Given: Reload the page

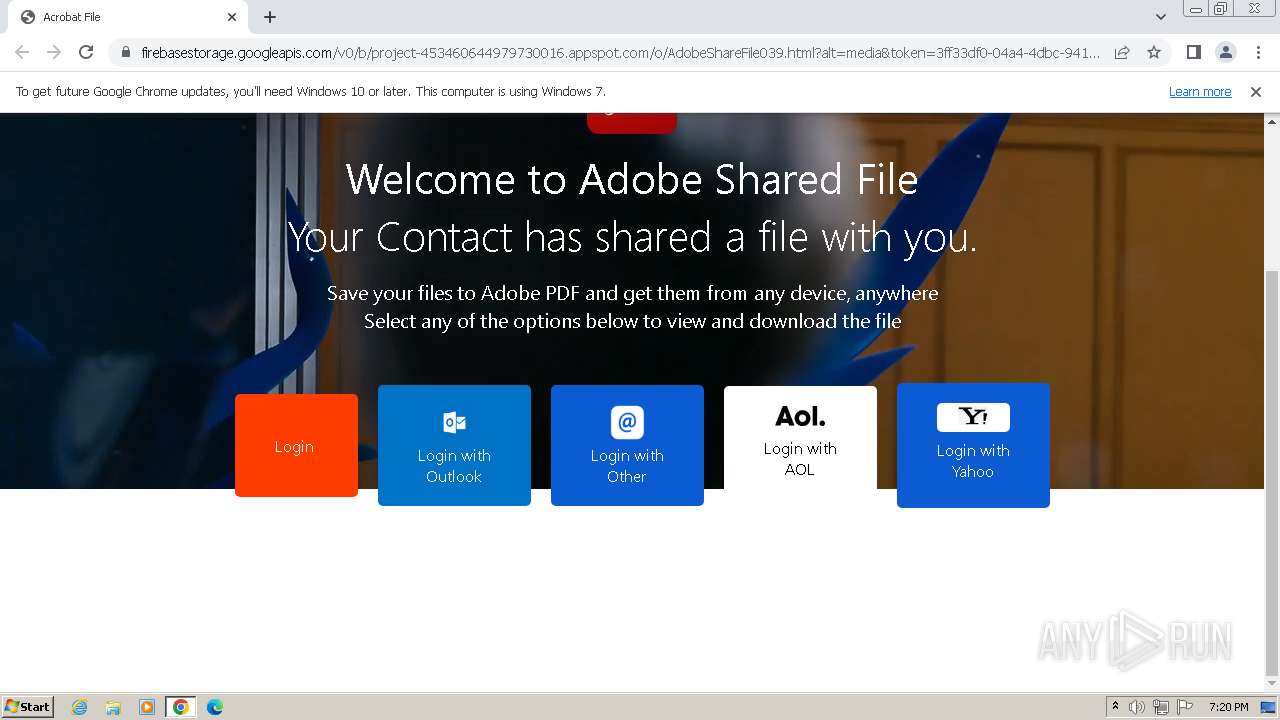Looking at the screenshot, I should (86, 52).
